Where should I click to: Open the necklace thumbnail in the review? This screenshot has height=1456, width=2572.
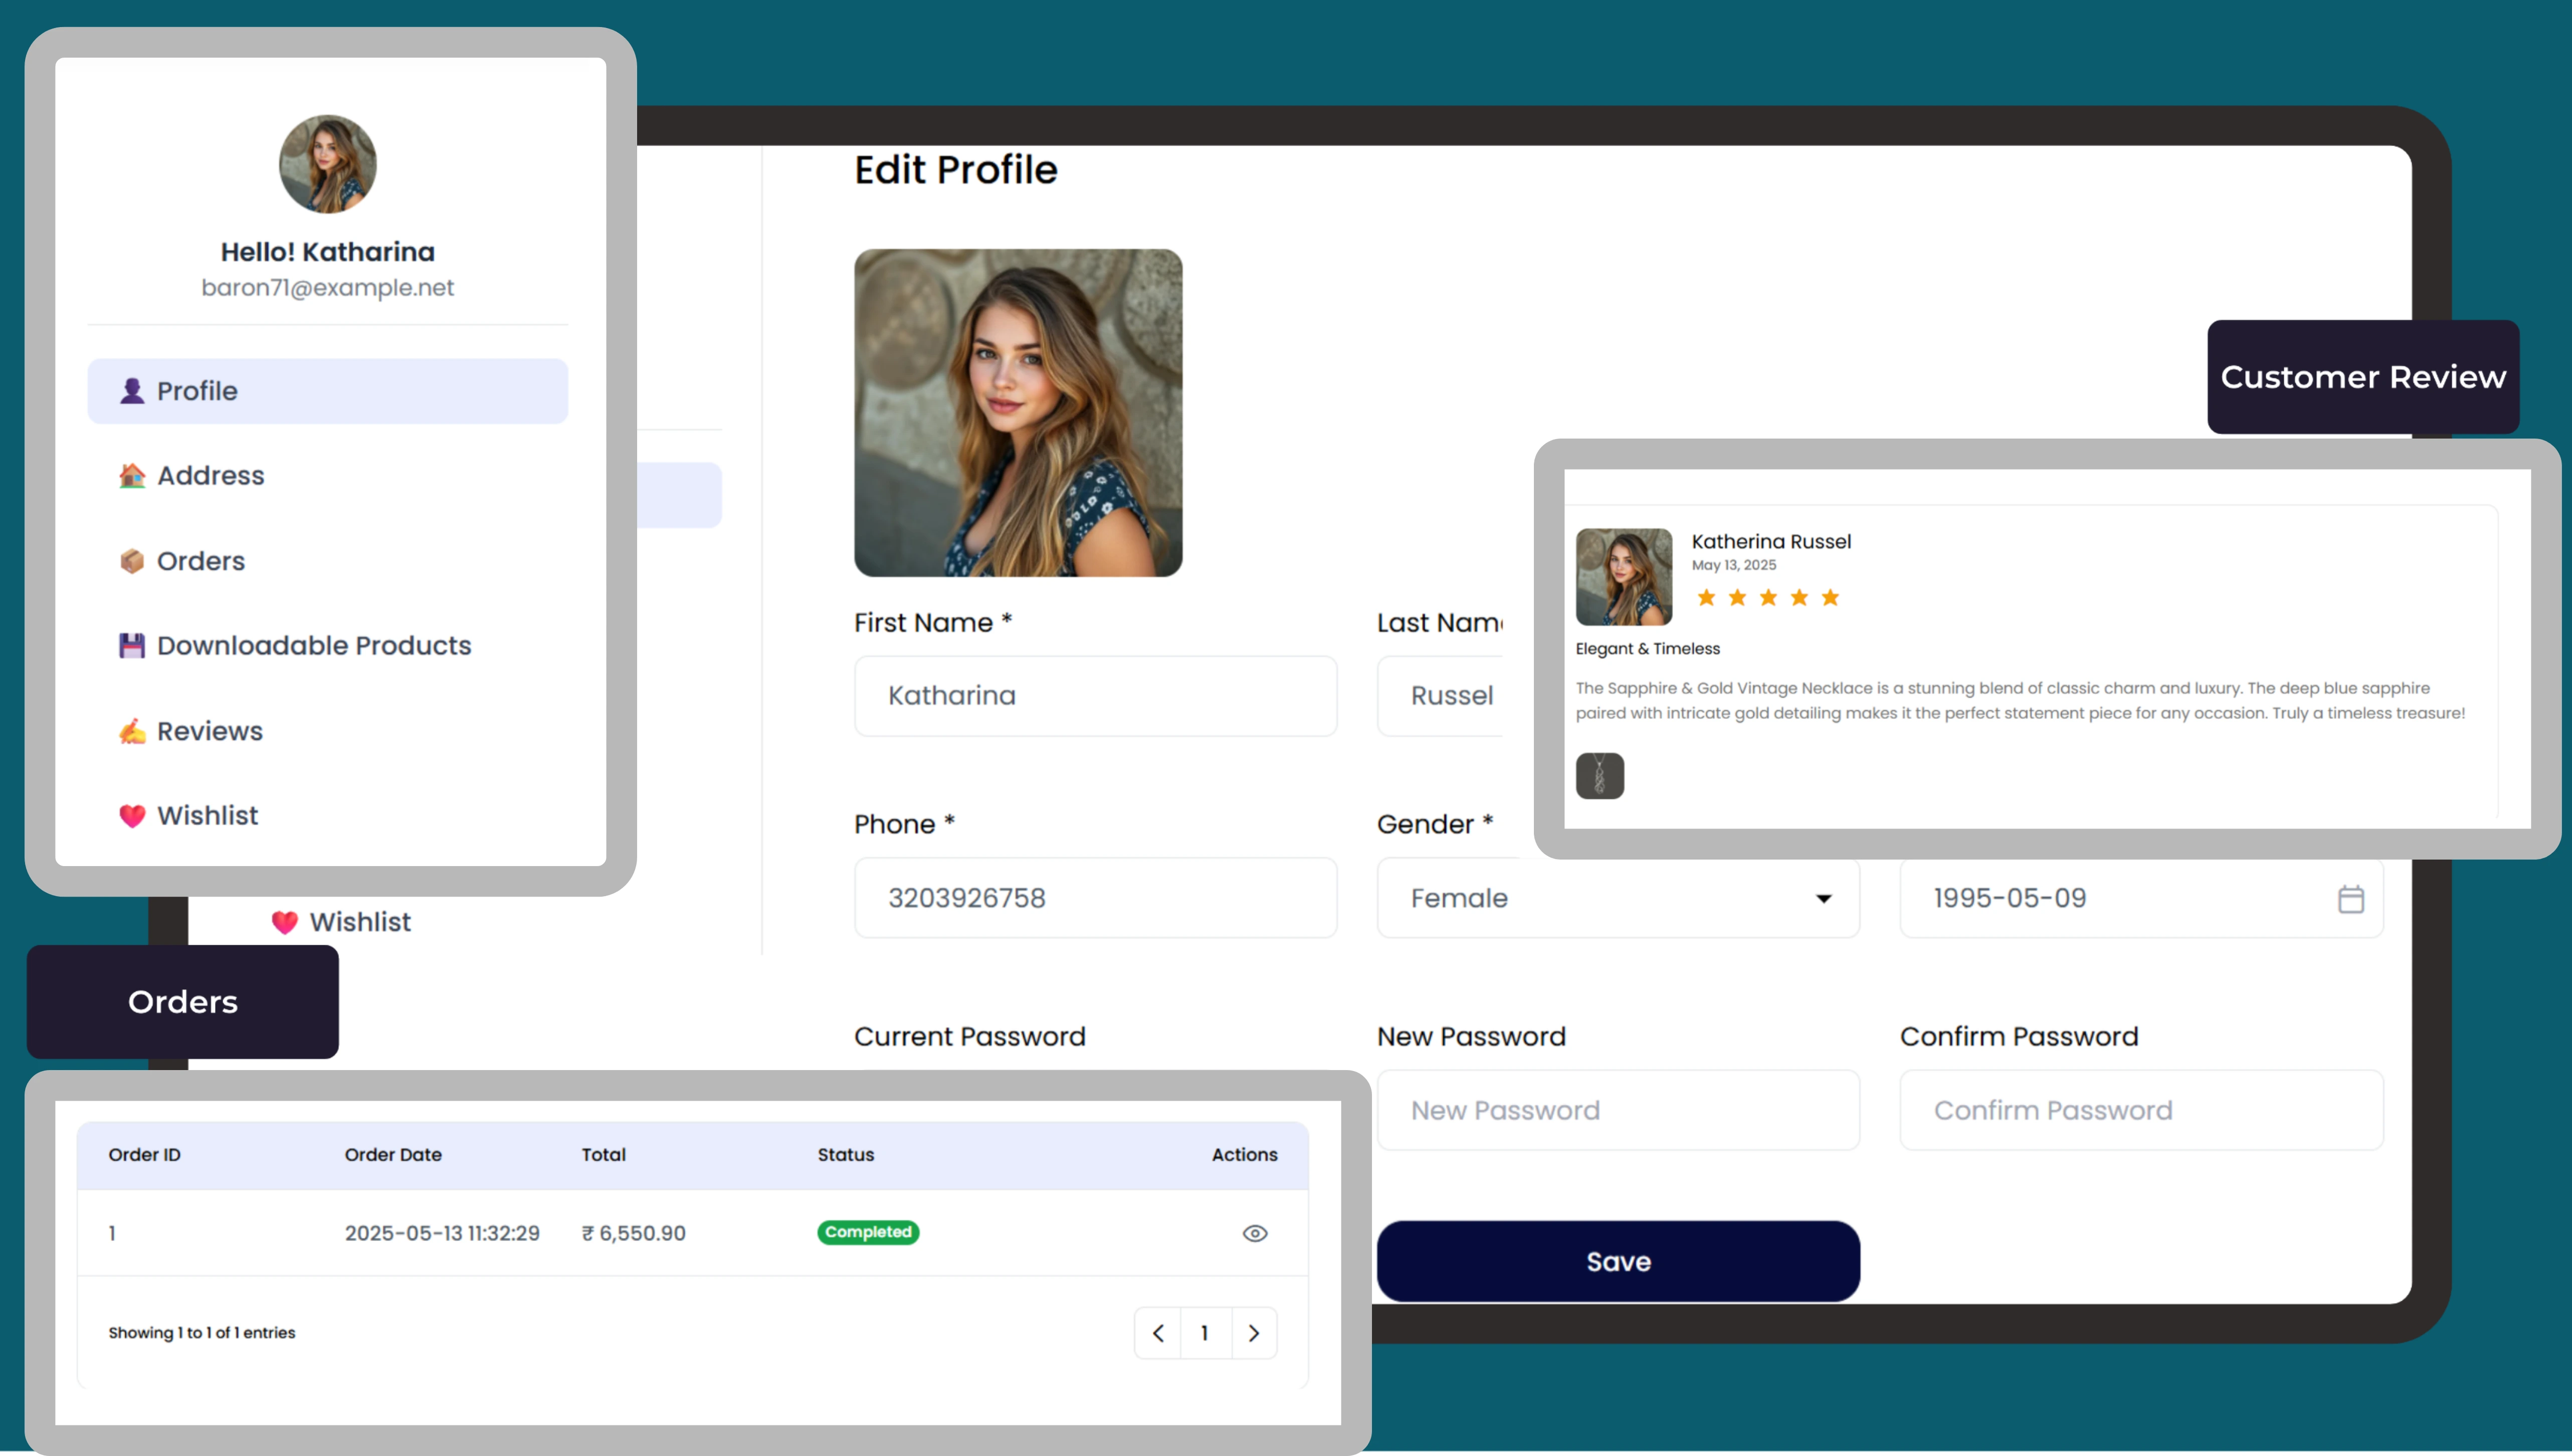[x=1599, y=776]
